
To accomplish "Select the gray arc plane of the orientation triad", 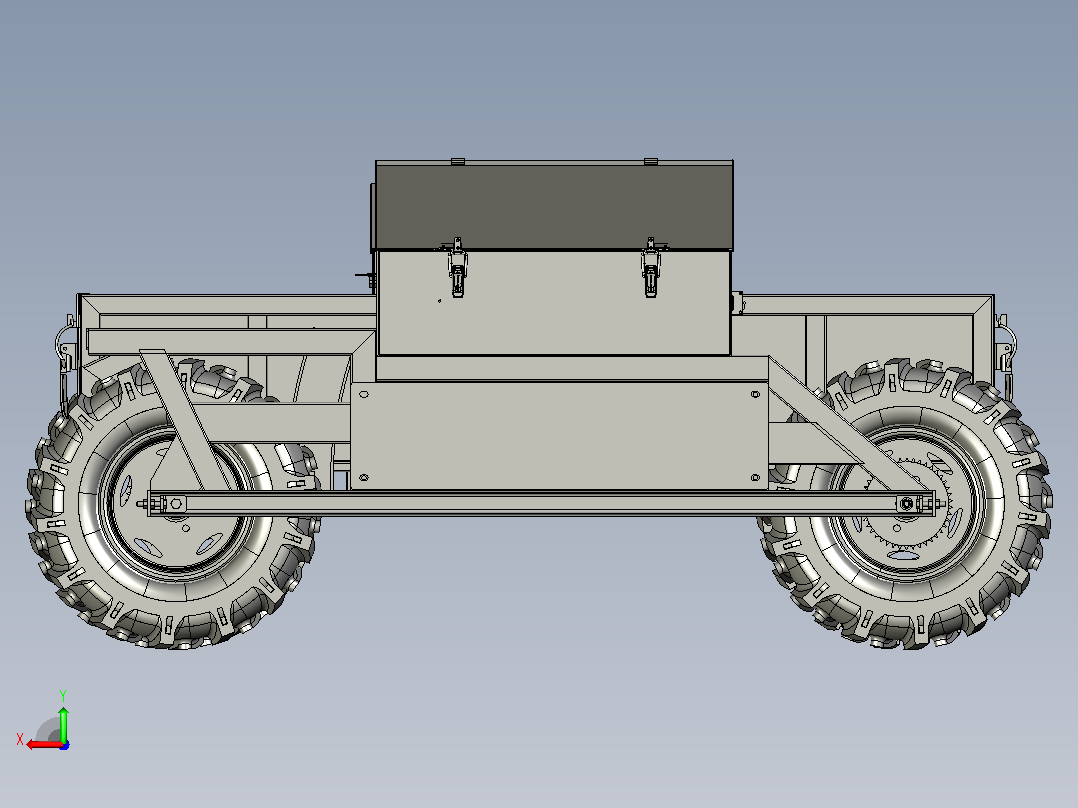I will click(x=48, y=731).
